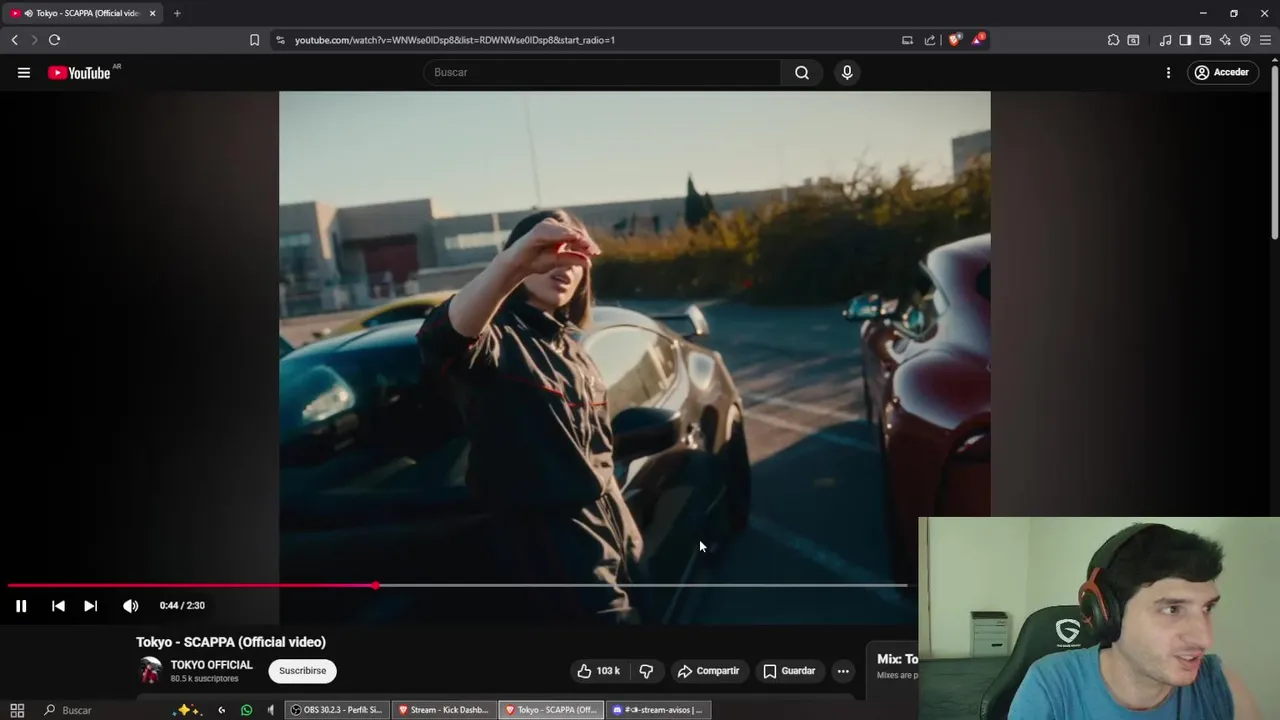Image resolution: width=1280 pixels, height=720 pixels.
Task: Skip to next video
Action: [x=90, y=605]
